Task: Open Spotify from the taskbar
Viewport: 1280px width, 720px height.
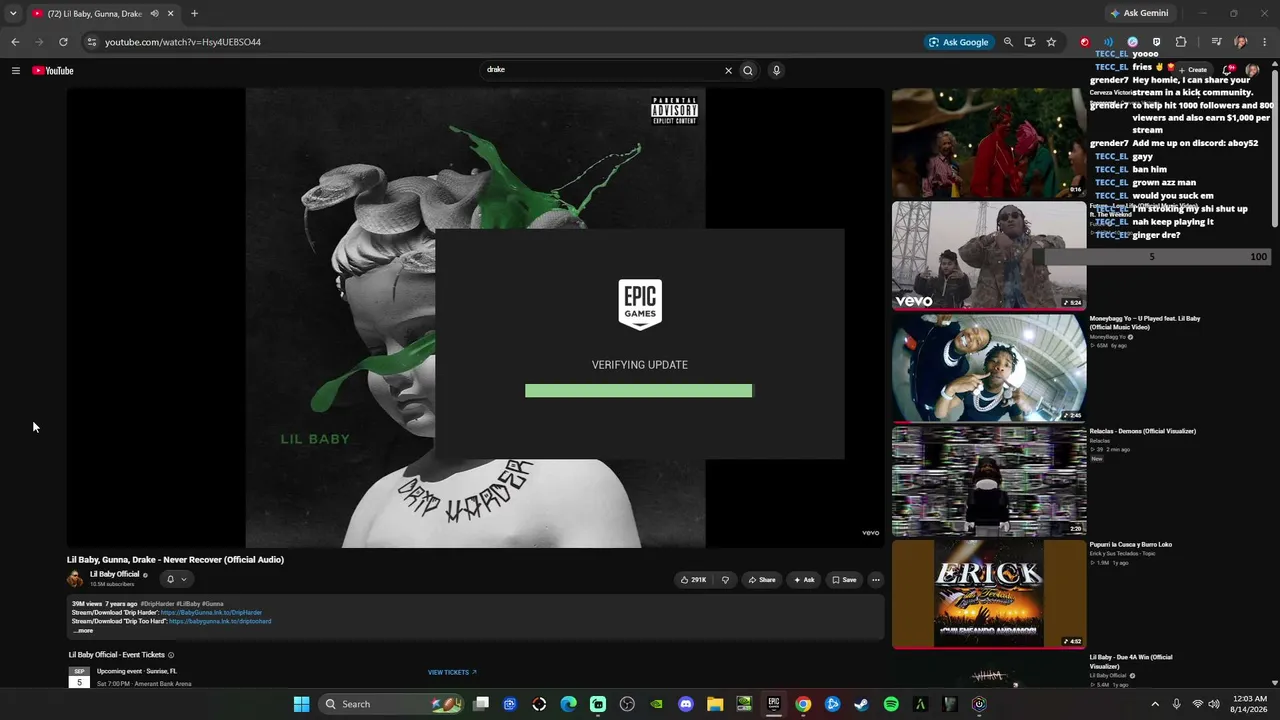Action: [891, 704]
